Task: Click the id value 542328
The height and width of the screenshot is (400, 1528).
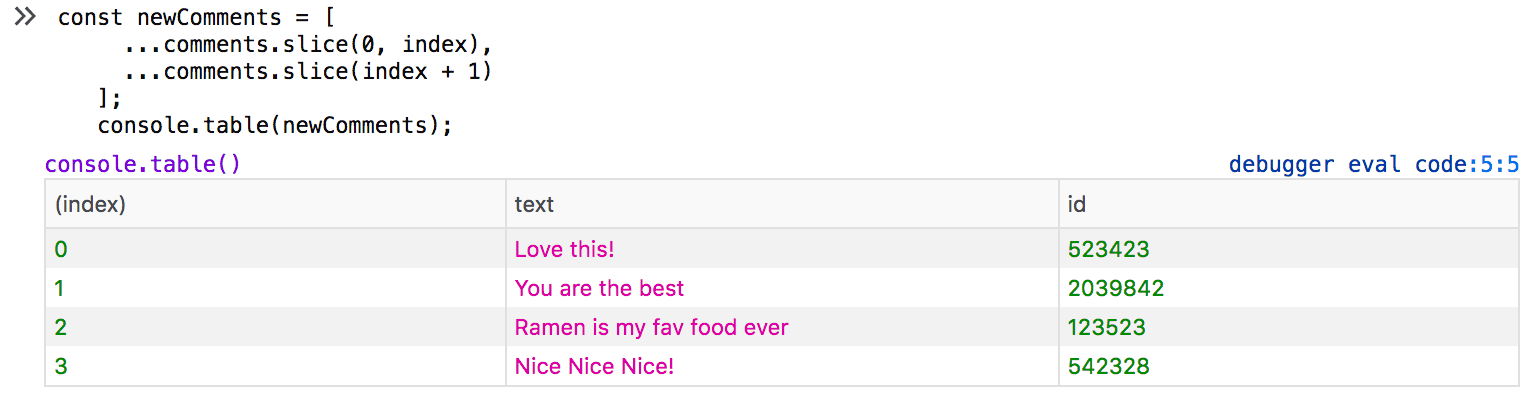Action: [1108, 366]
